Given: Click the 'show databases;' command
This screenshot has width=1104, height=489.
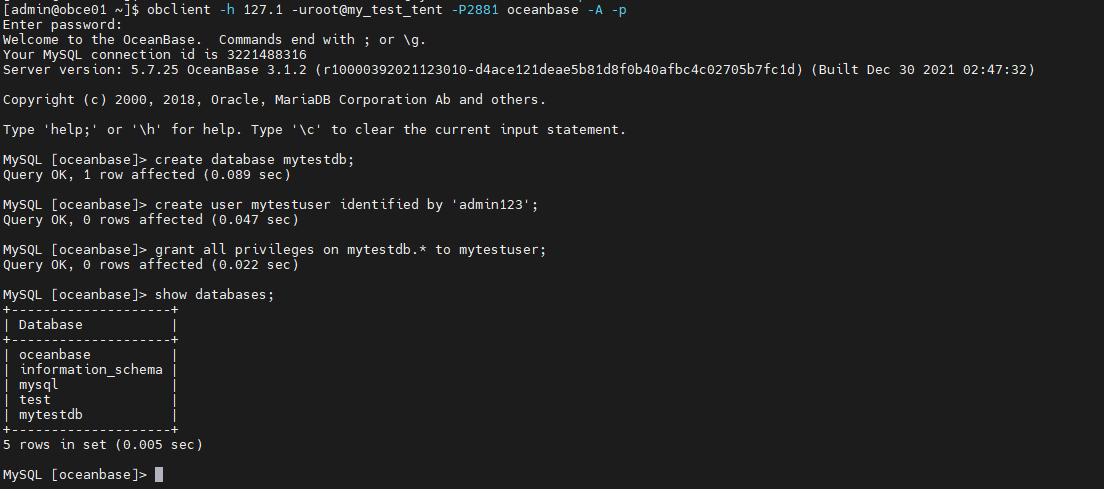Looking at the screenshot, I should [x=214, y=295].
